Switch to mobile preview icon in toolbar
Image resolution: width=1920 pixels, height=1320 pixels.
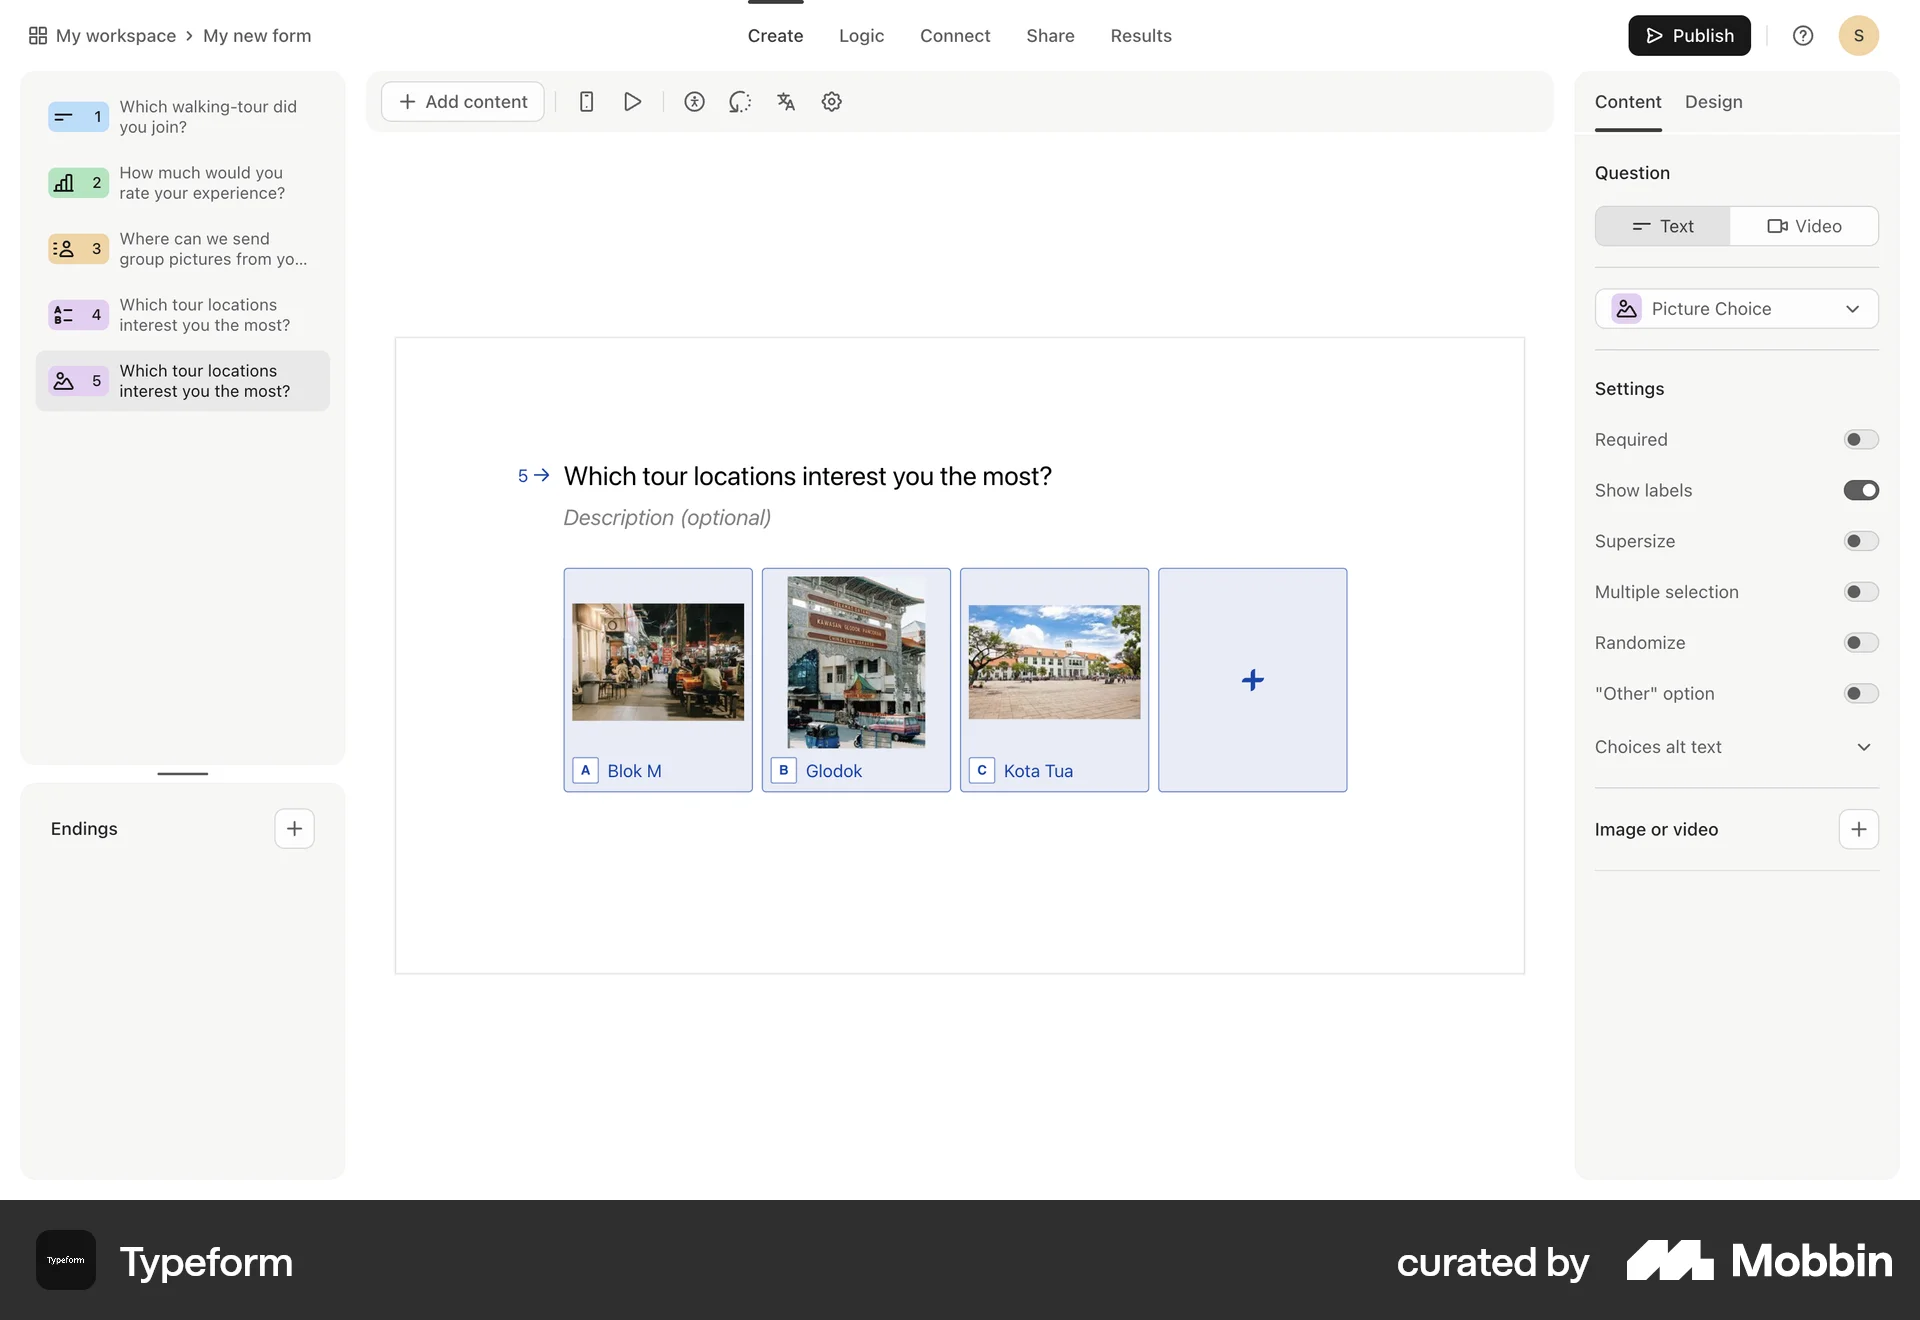tap(586, 101)
